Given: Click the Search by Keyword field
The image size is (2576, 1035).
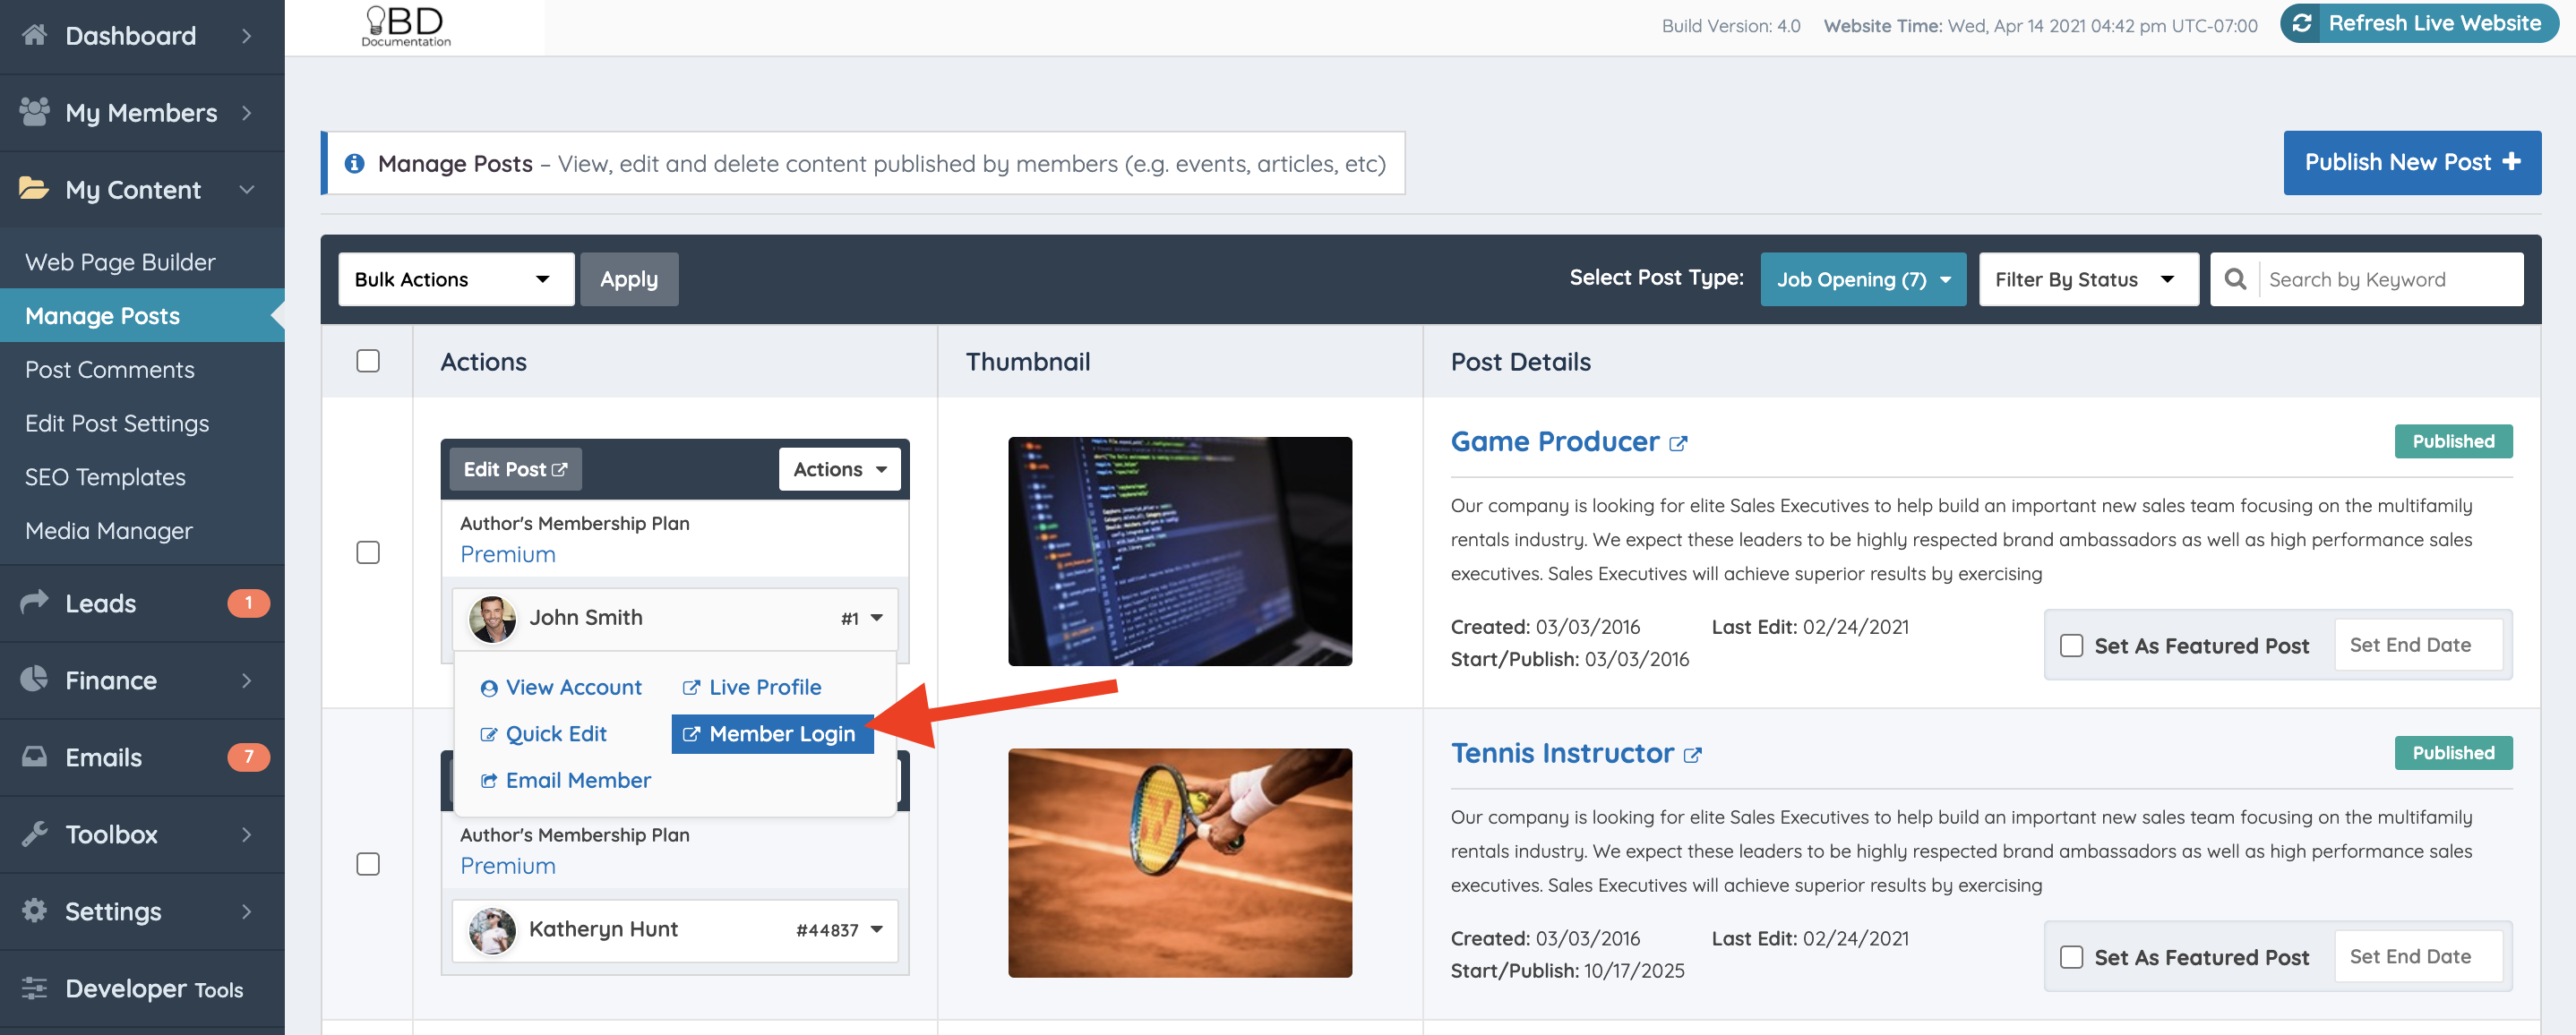Looking at the screenshot, I should 2390,279.
